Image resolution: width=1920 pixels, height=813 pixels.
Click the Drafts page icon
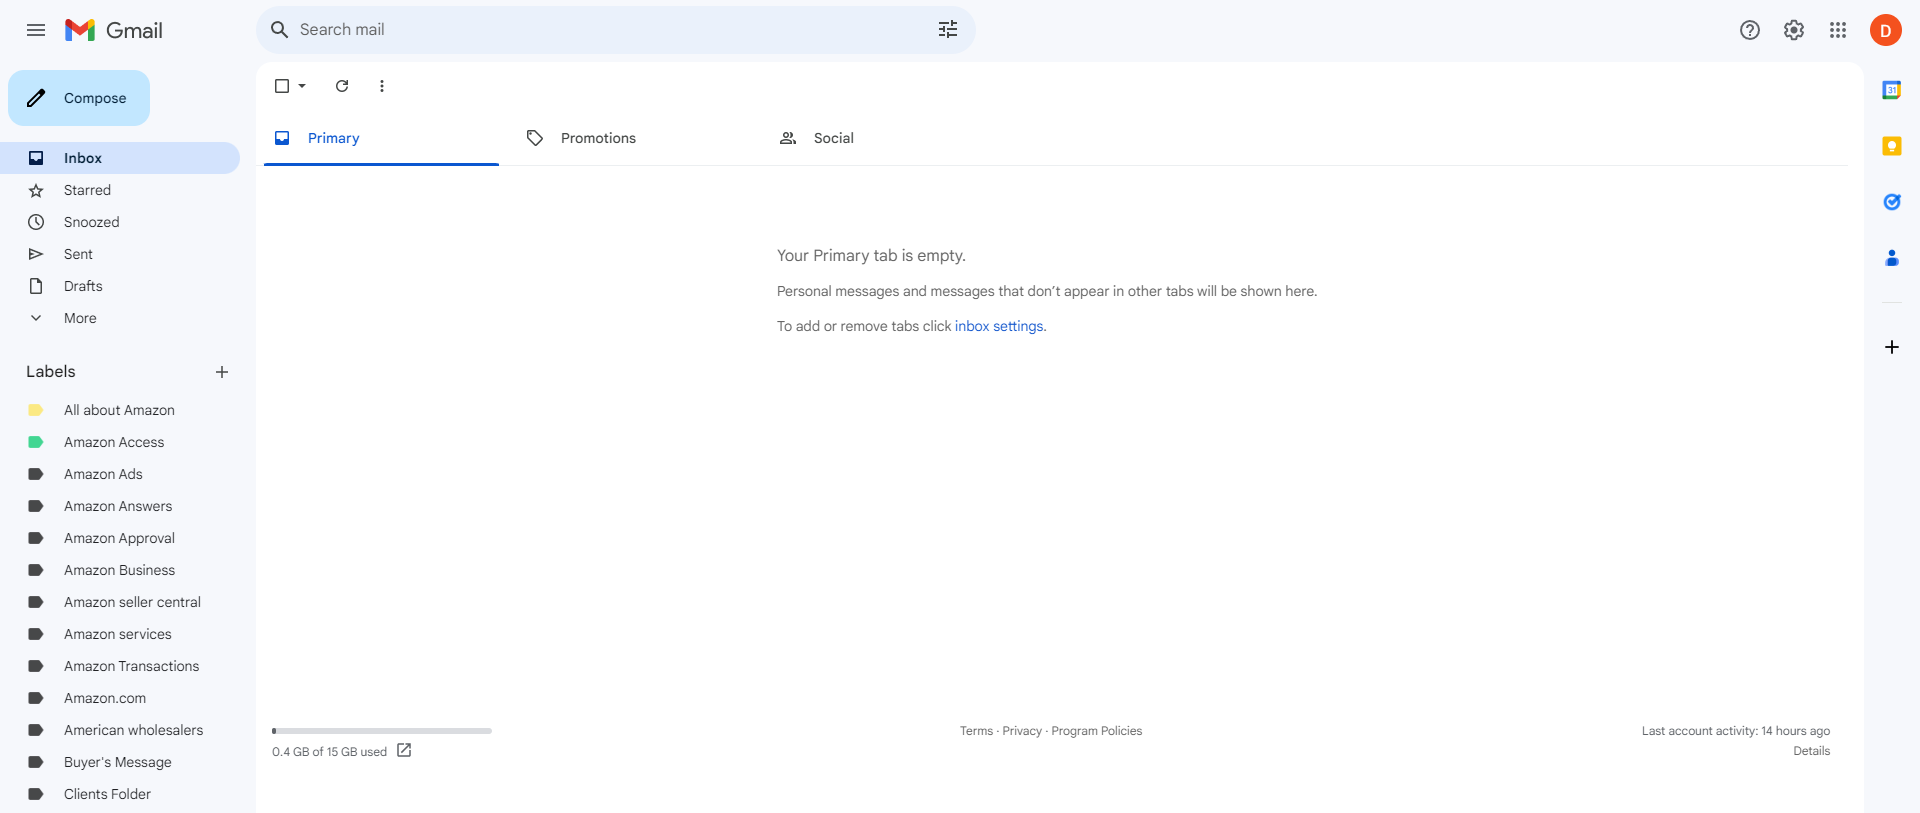click(36, 286)
